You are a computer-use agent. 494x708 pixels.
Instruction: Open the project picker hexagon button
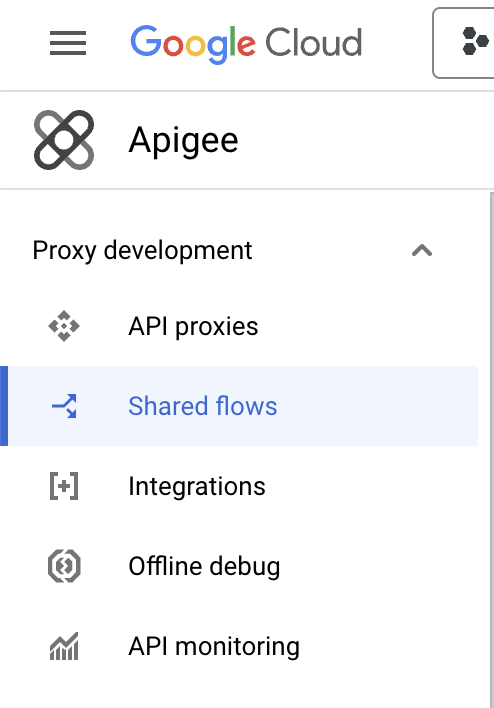click(x=463, y=43)
